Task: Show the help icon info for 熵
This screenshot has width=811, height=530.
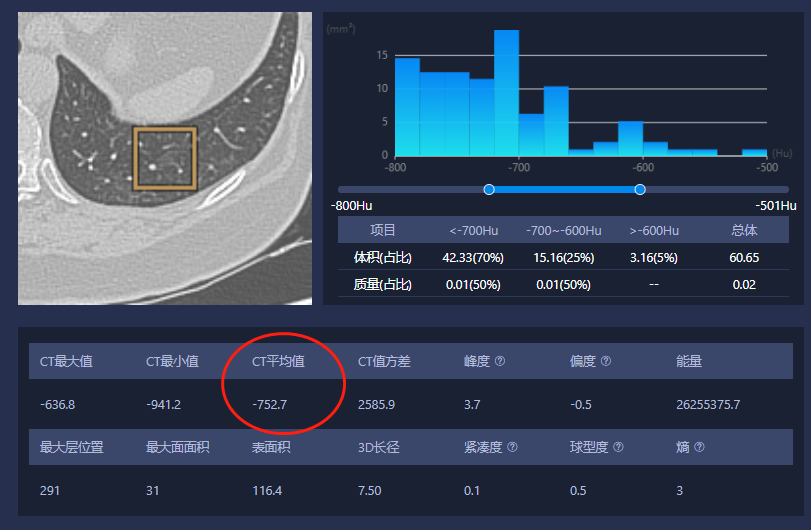Action: (699, 447)
